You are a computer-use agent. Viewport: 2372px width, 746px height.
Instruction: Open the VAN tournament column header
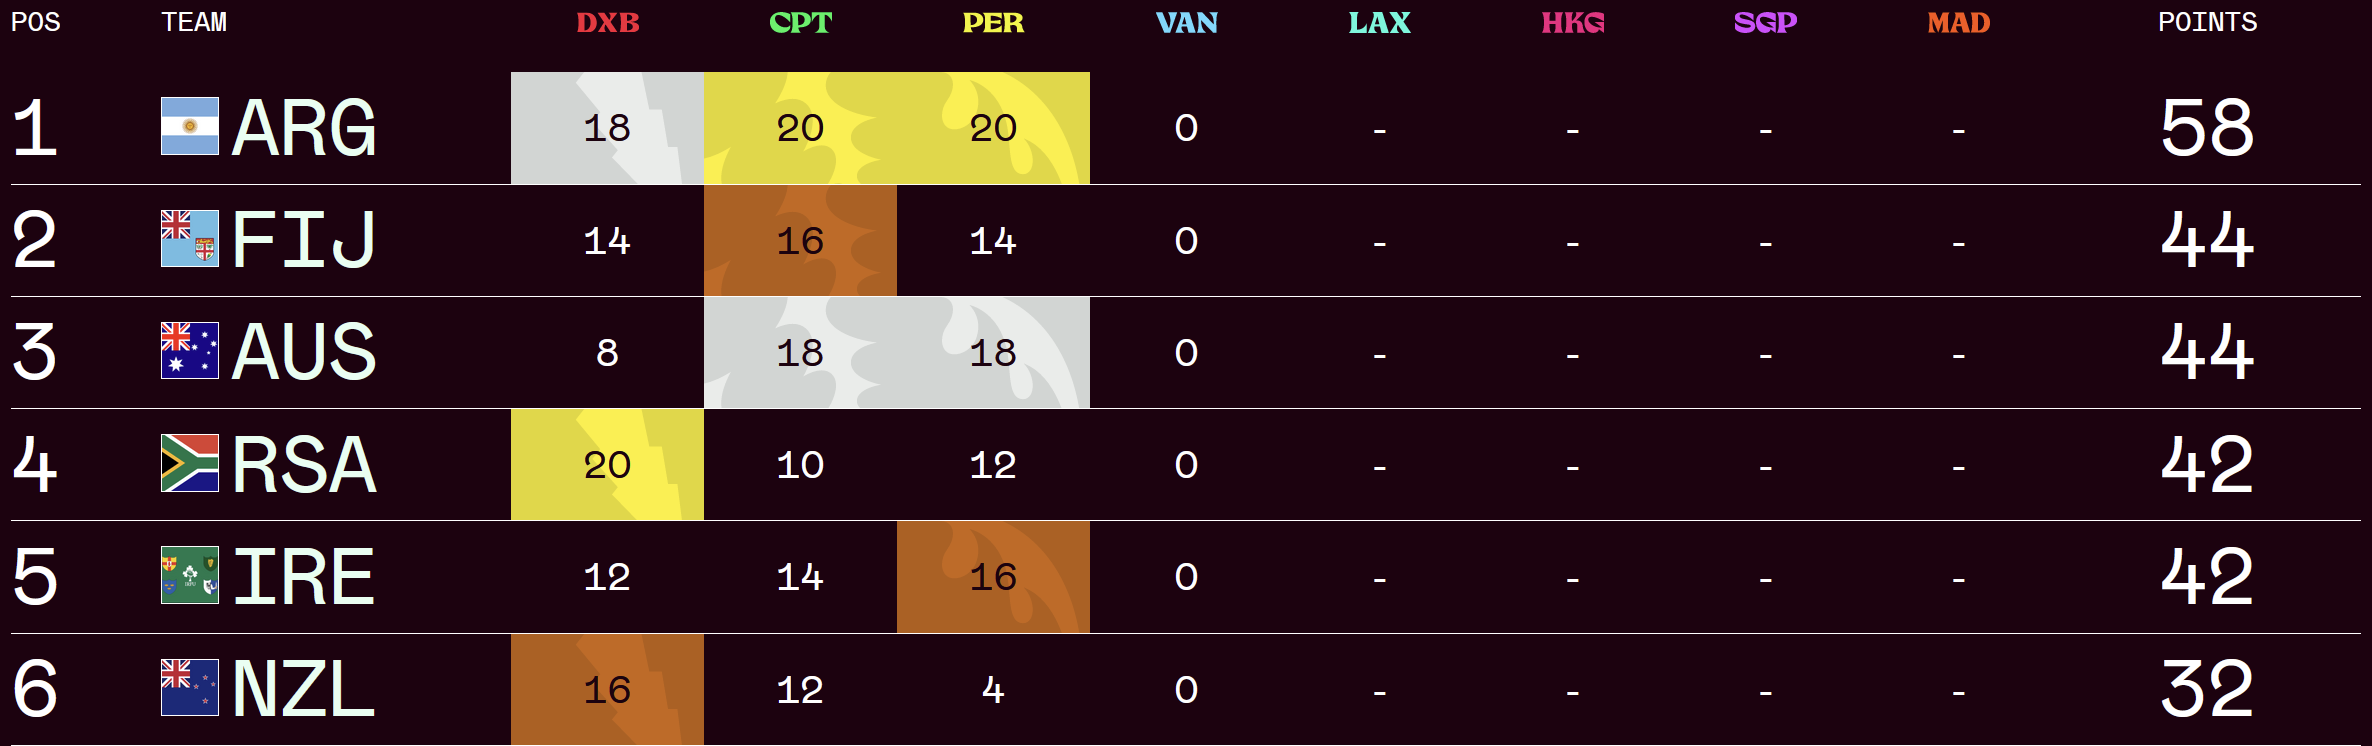[1186, 23]
